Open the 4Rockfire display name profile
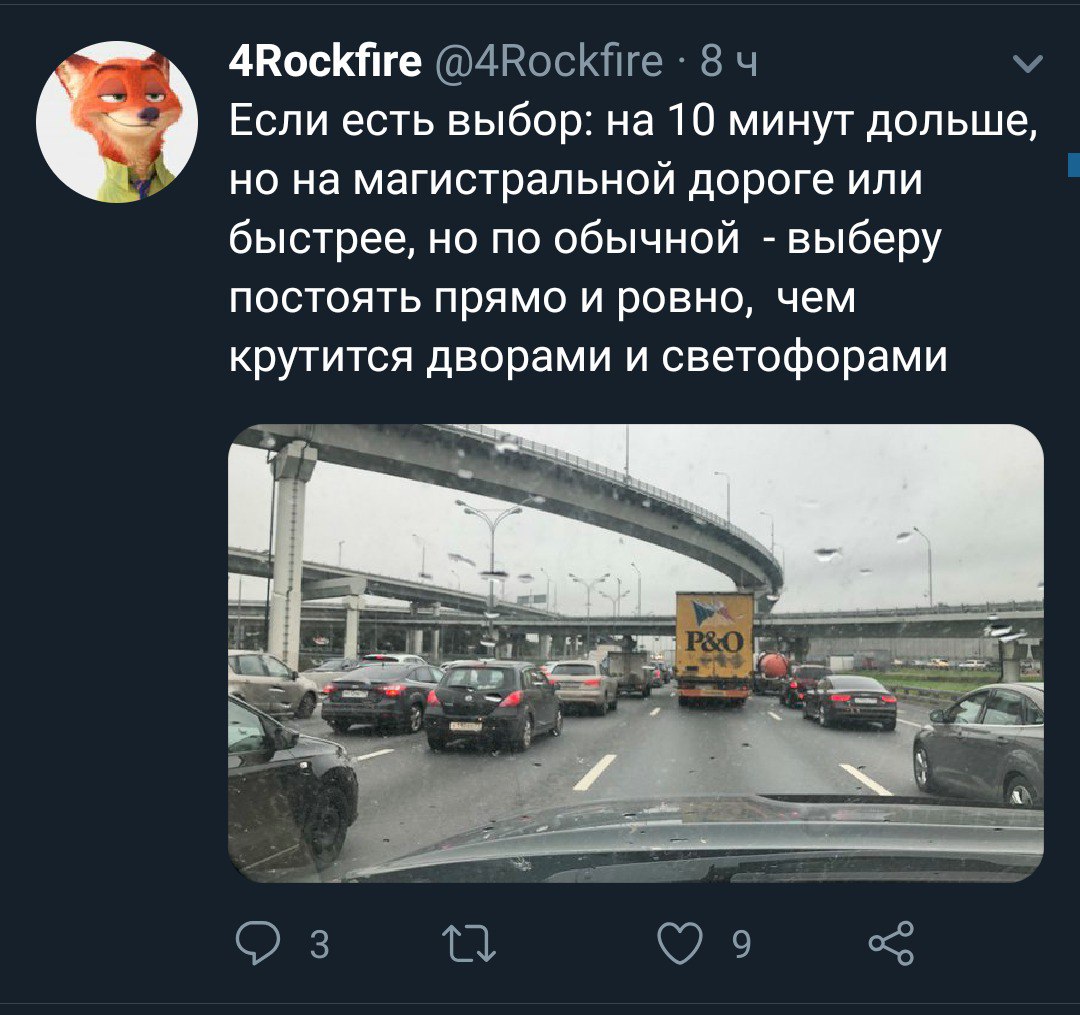 click(324, 61)
